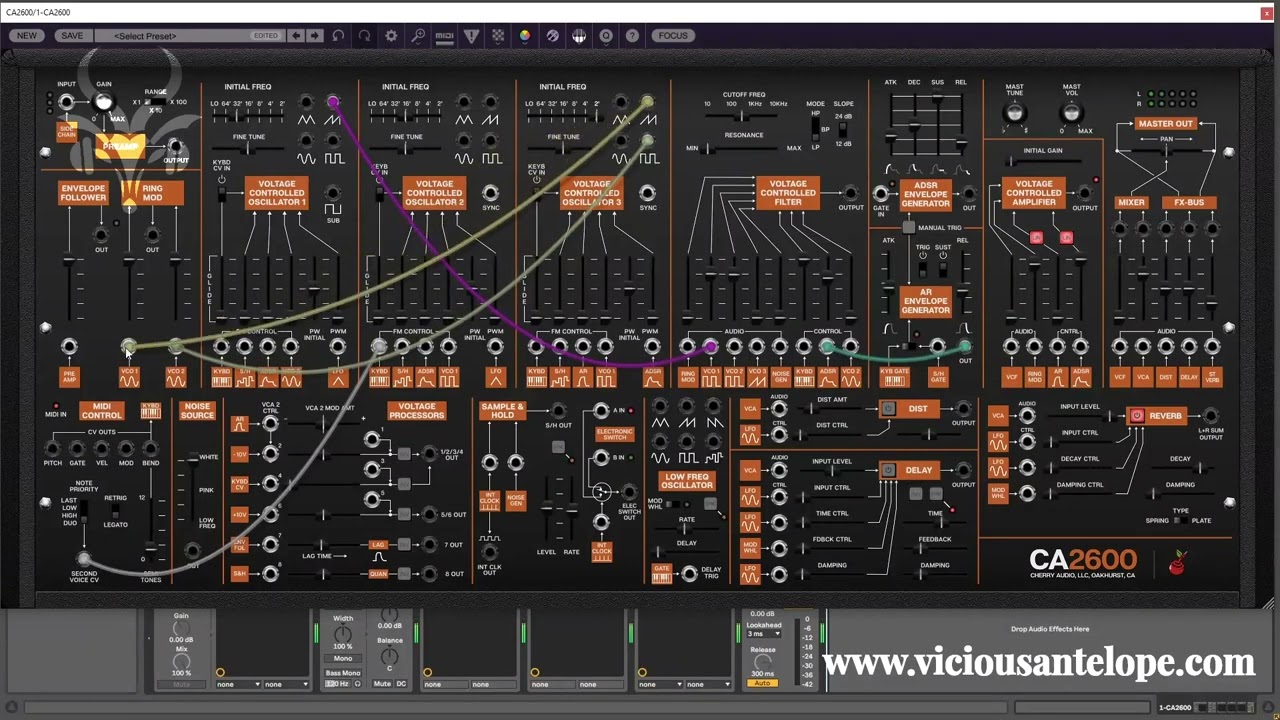The height and width of the screenshot is (720, 1280).
Task: Toggle Bass Mono in the Utility device
Action: pos(343,673)
